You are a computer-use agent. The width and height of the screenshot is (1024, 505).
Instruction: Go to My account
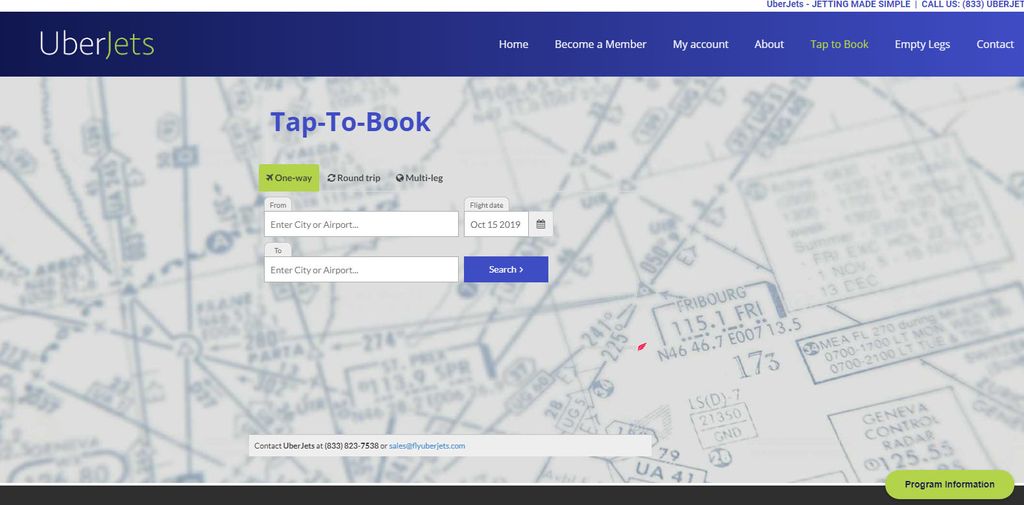700,44
